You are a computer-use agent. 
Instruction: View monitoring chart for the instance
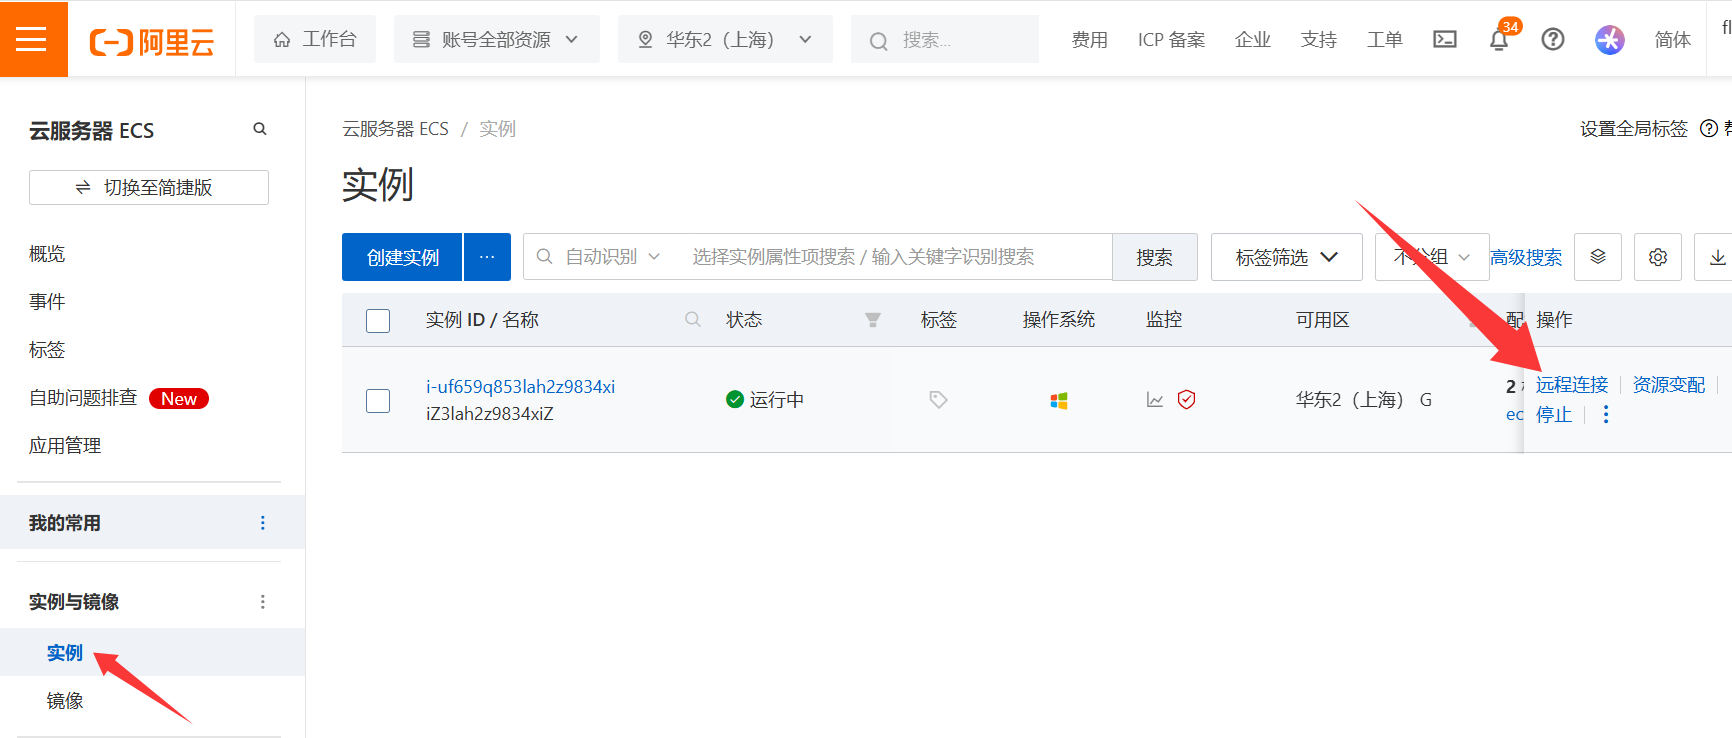pos(1155,400)
